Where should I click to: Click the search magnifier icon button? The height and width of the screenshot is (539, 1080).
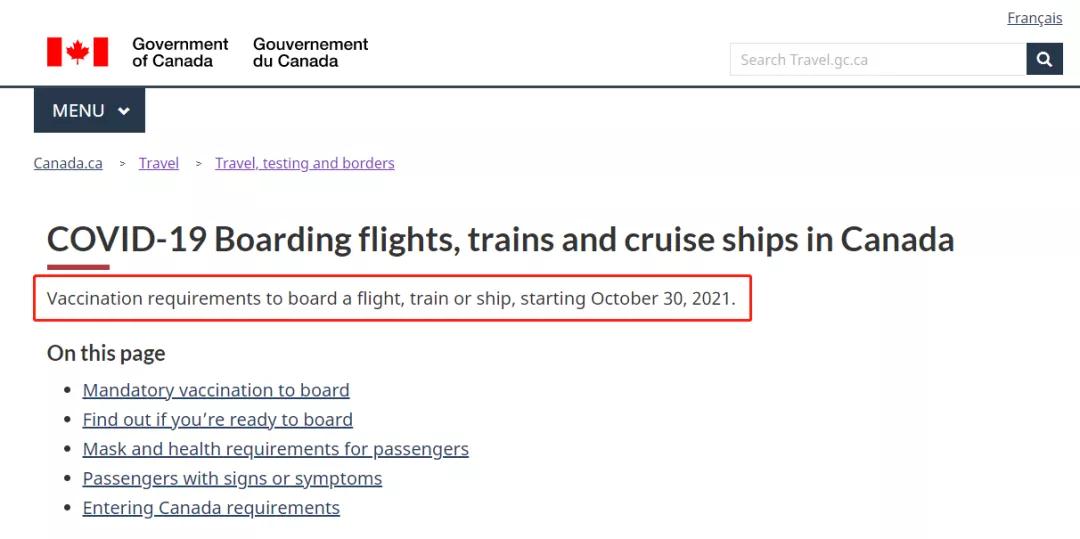(x=1044, y=59)
